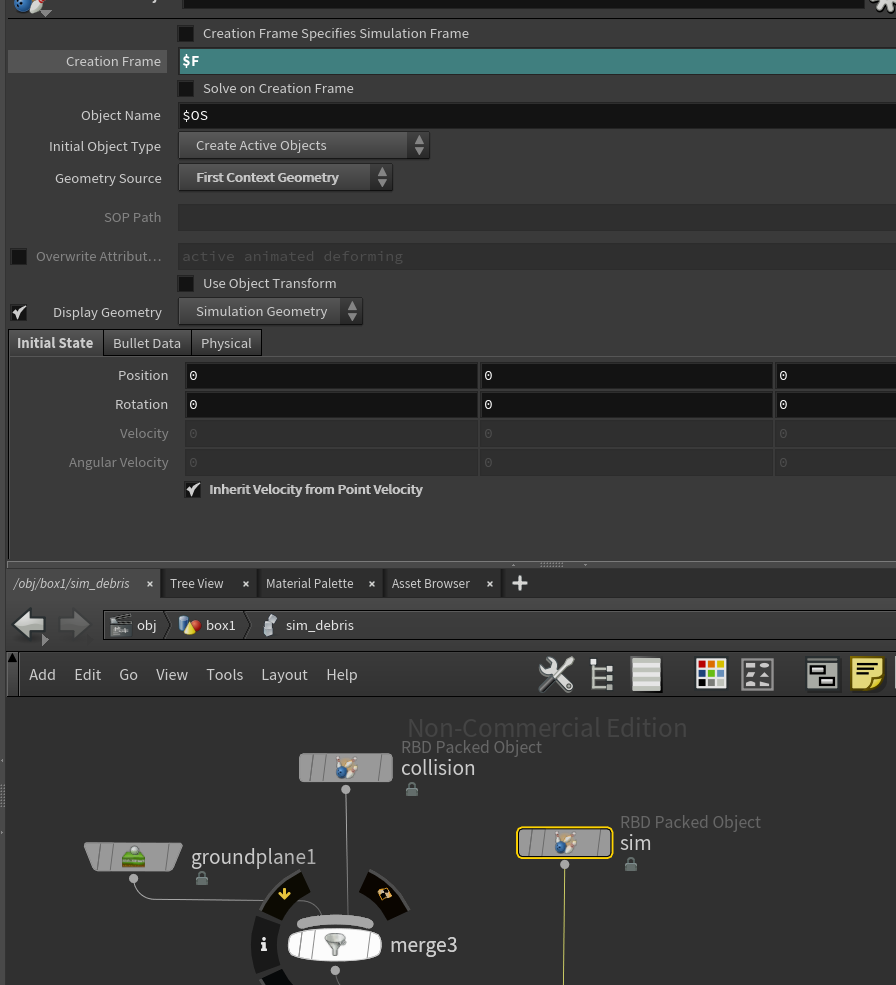Enable Creation Frame Specifies Simulation Frame checkbox

[186, 33]
